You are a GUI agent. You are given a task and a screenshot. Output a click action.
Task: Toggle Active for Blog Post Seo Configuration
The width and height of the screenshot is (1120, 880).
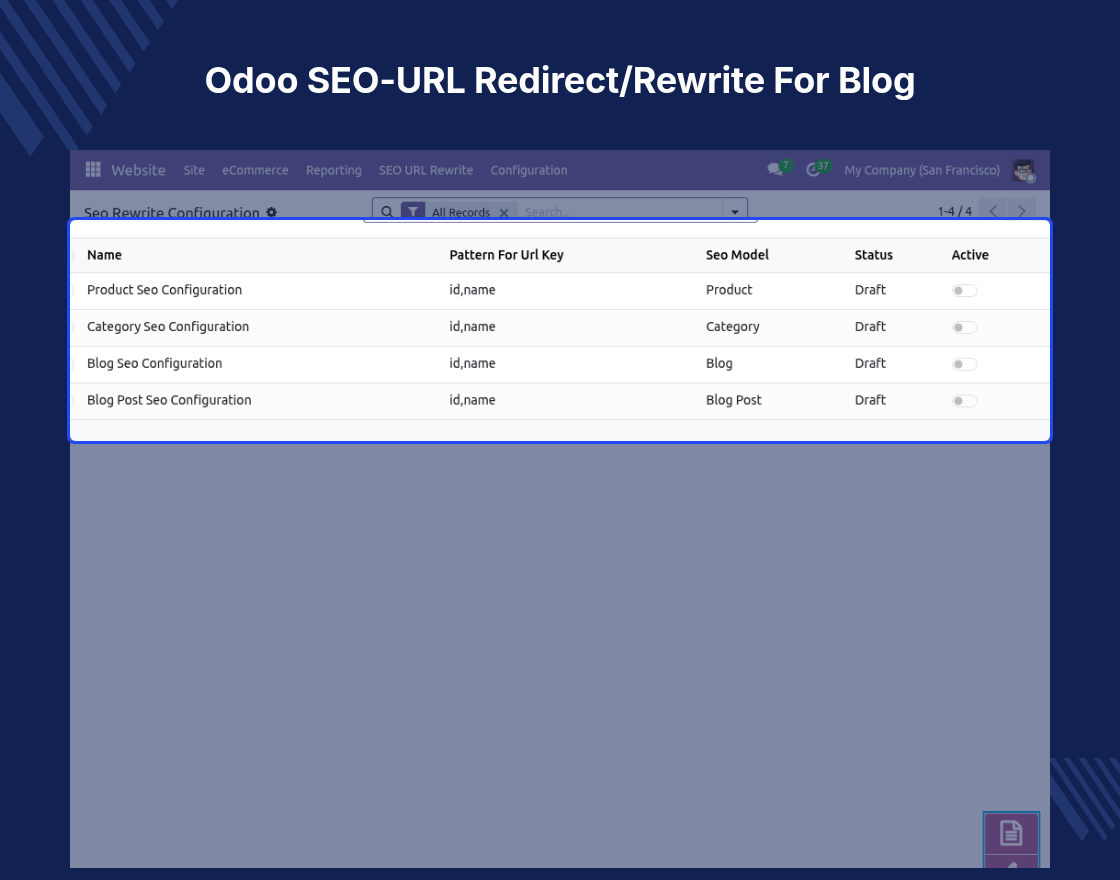[x=964, y=401]
